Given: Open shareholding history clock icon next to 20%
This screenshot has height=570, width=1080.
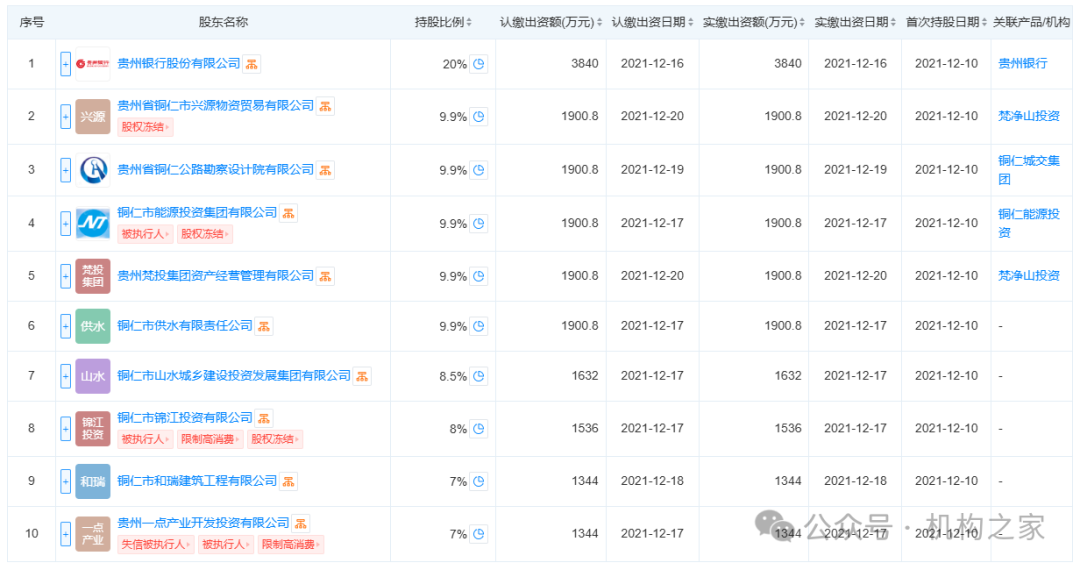Looking at the screenshot, I should (x=479, y=64).
